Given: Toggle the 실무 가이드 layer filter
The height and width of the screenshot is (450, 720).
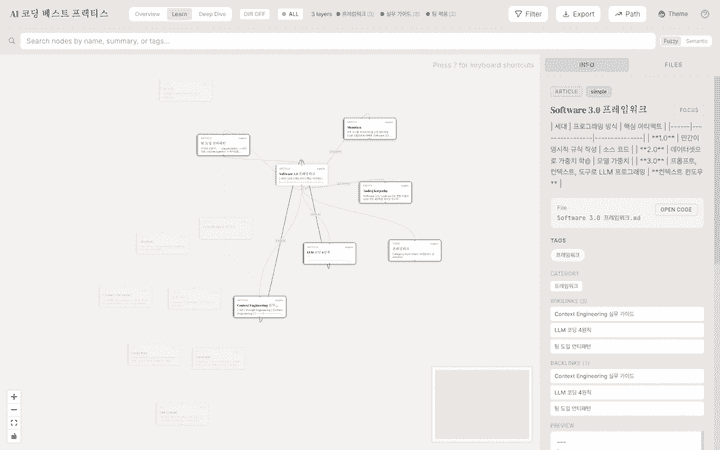Looking at the screenshot, I should pyautogui.click(x=400, y=14).
